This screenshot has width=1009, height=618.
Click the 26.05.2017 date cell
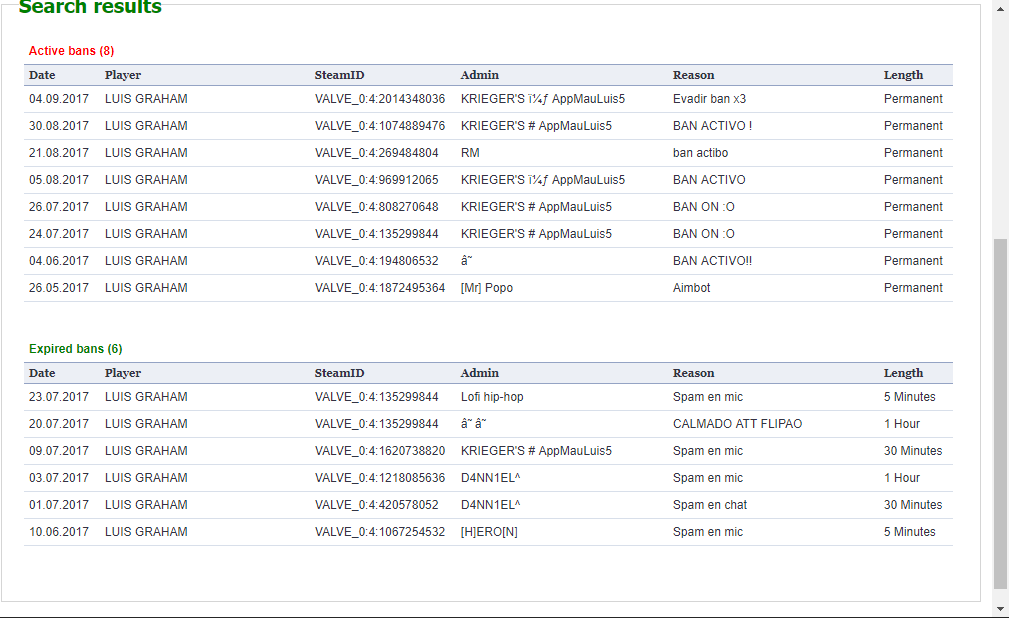pyautogui.click(x=59, y=288)
